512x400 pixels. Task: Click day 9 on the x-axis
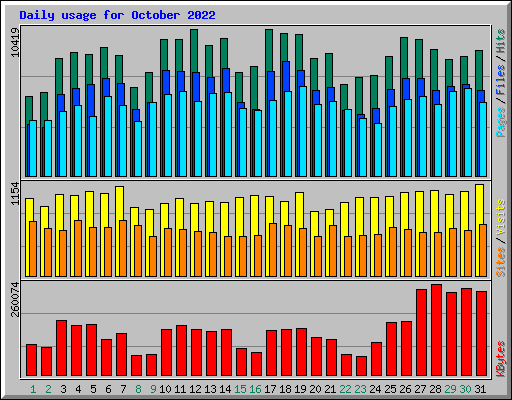[153, 389]
